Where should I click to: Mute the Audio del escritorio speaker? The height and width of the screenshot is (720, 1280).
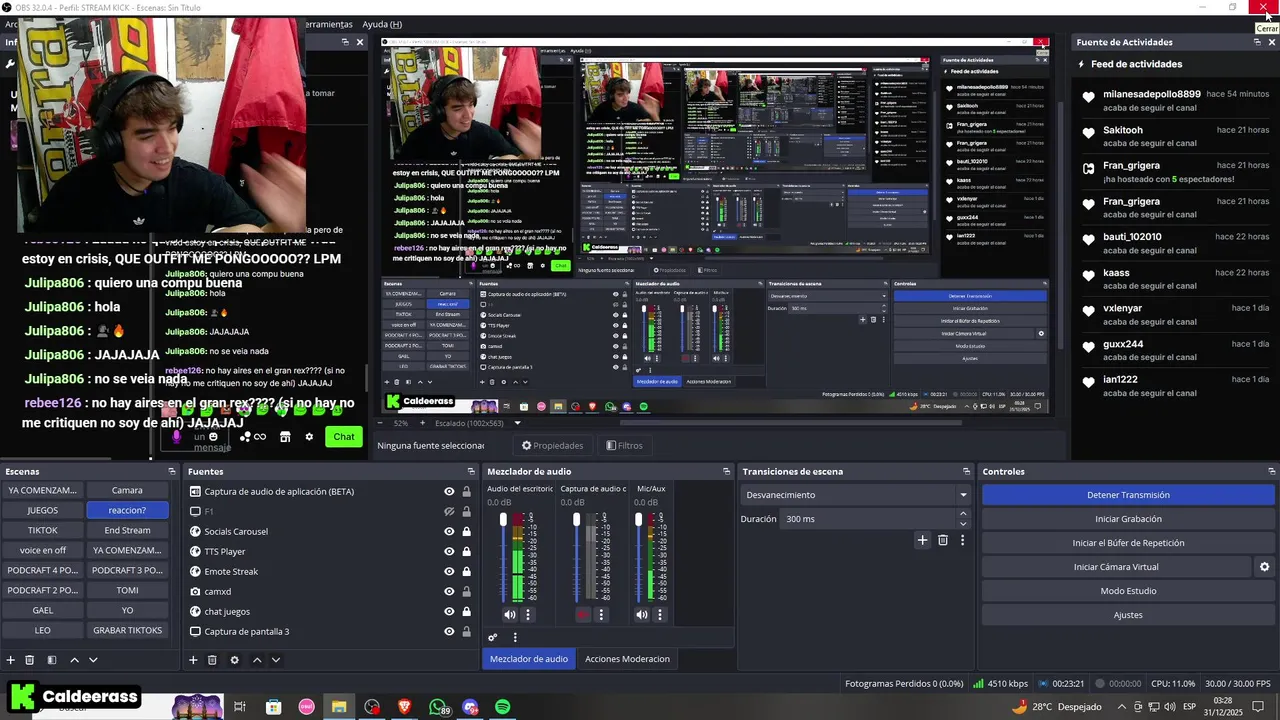point(509,615)
